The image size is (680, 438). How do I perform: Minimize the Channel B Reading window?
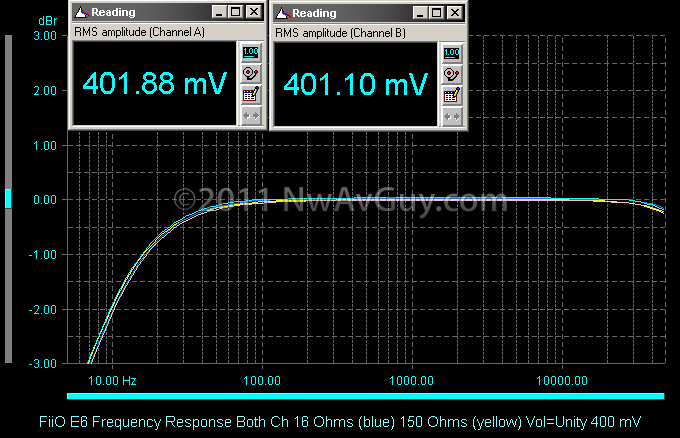tap(421, 13)
